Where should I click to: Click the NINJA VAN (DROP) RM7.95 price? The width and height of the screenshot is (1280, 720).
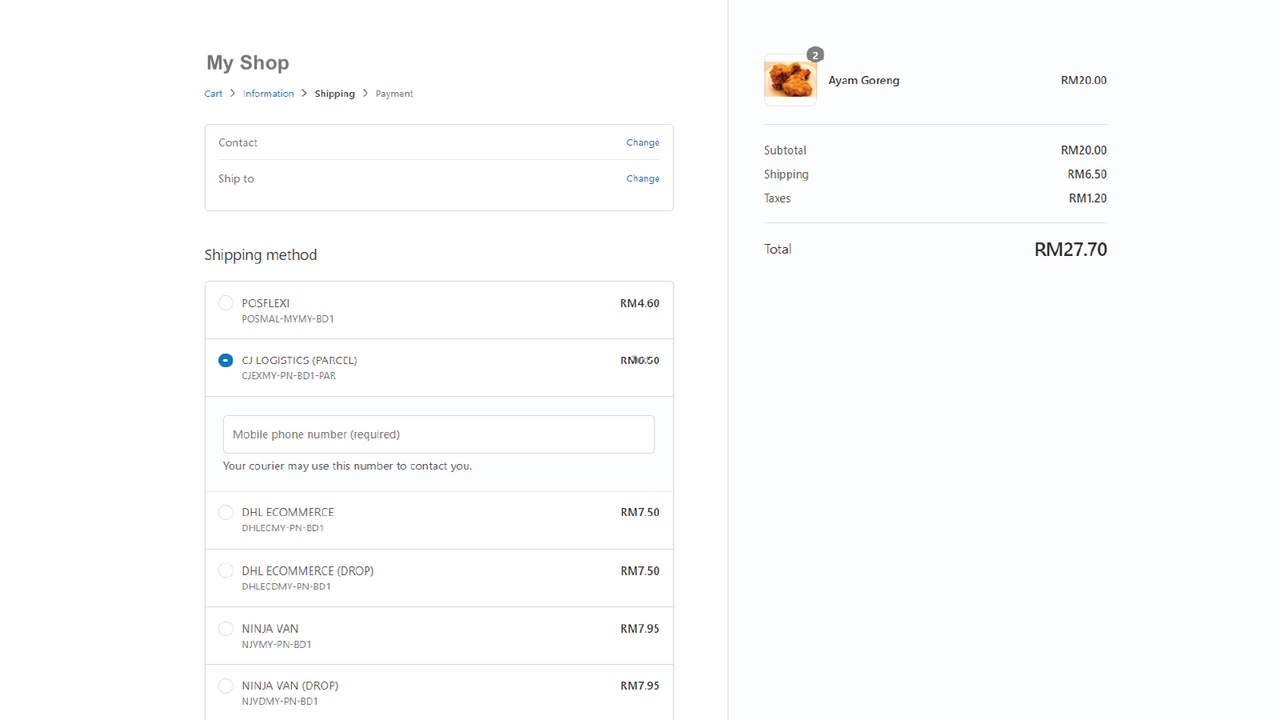point(640,686)
